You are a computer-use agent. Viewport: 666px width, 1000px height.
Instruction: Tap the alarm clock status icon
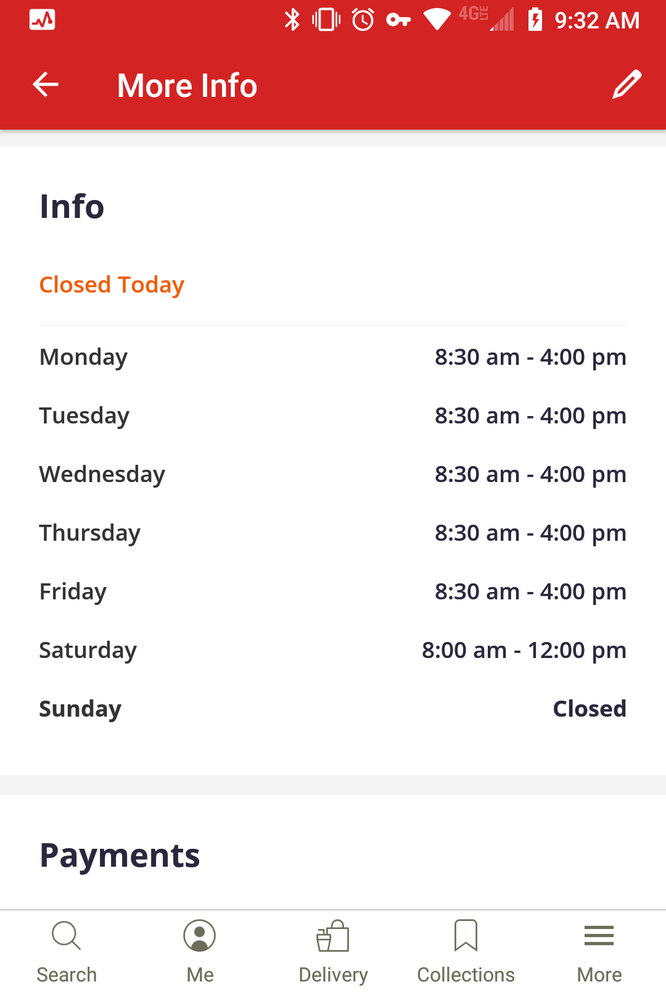click(x=363, y=20)
